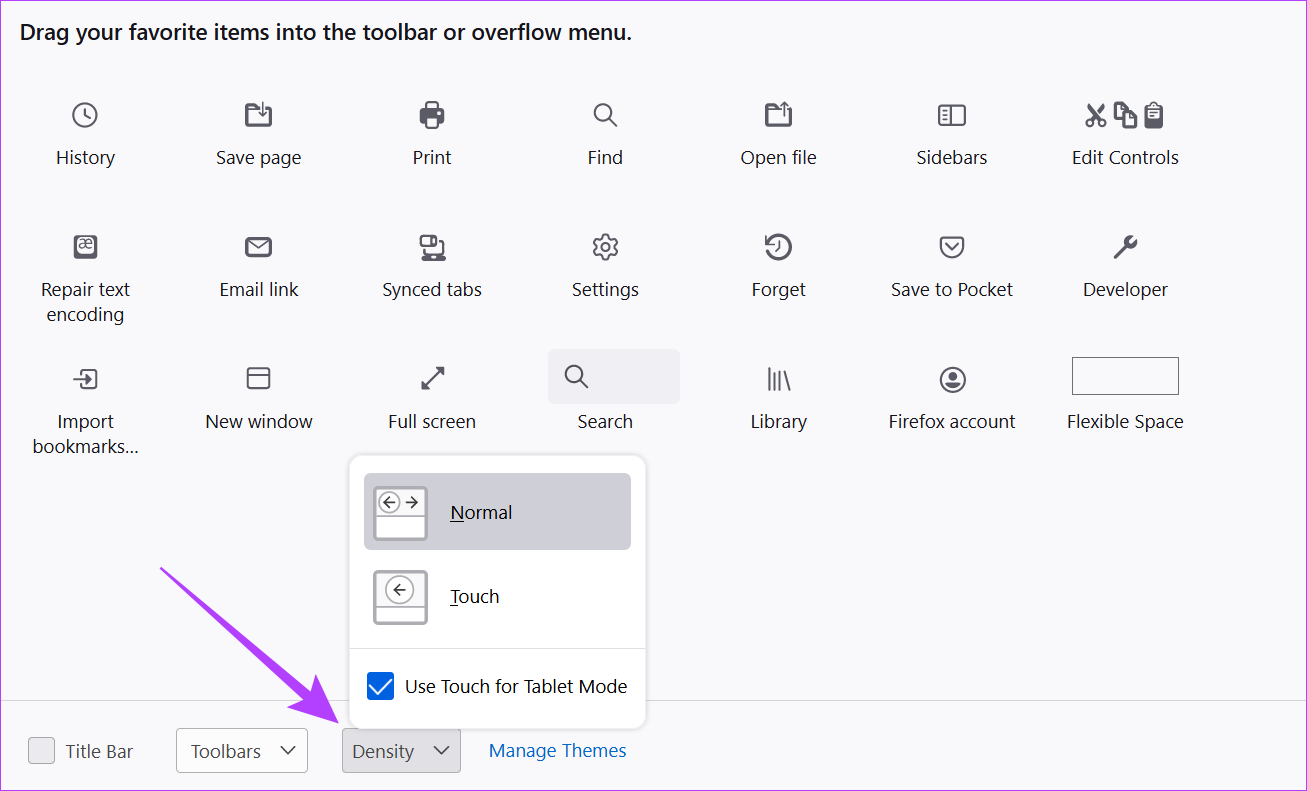Choose Normal density option
Image resolution: width=1307 pixels, height=791 pixels.
click(x=497, y=512)
